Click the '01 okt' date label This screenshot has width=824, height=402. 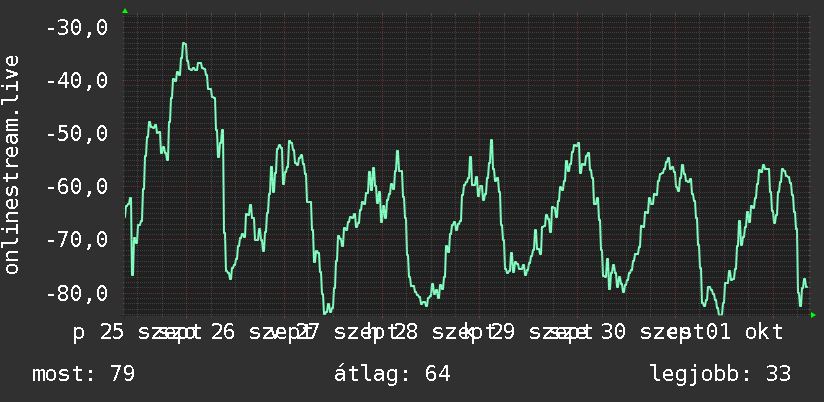pos(744,333)
